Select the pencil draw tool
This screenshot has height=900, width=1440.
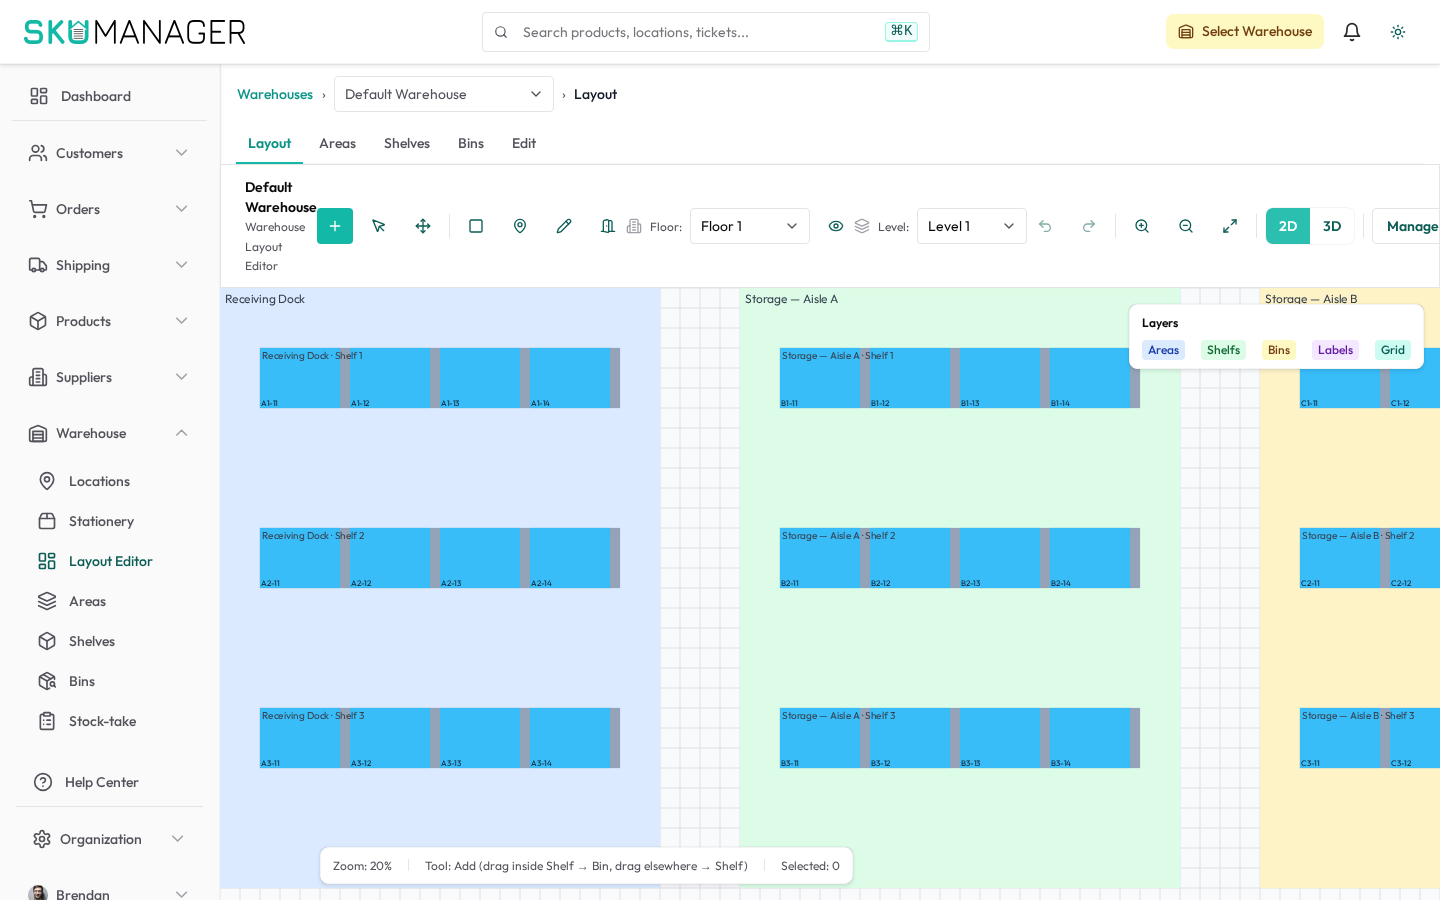564,226
